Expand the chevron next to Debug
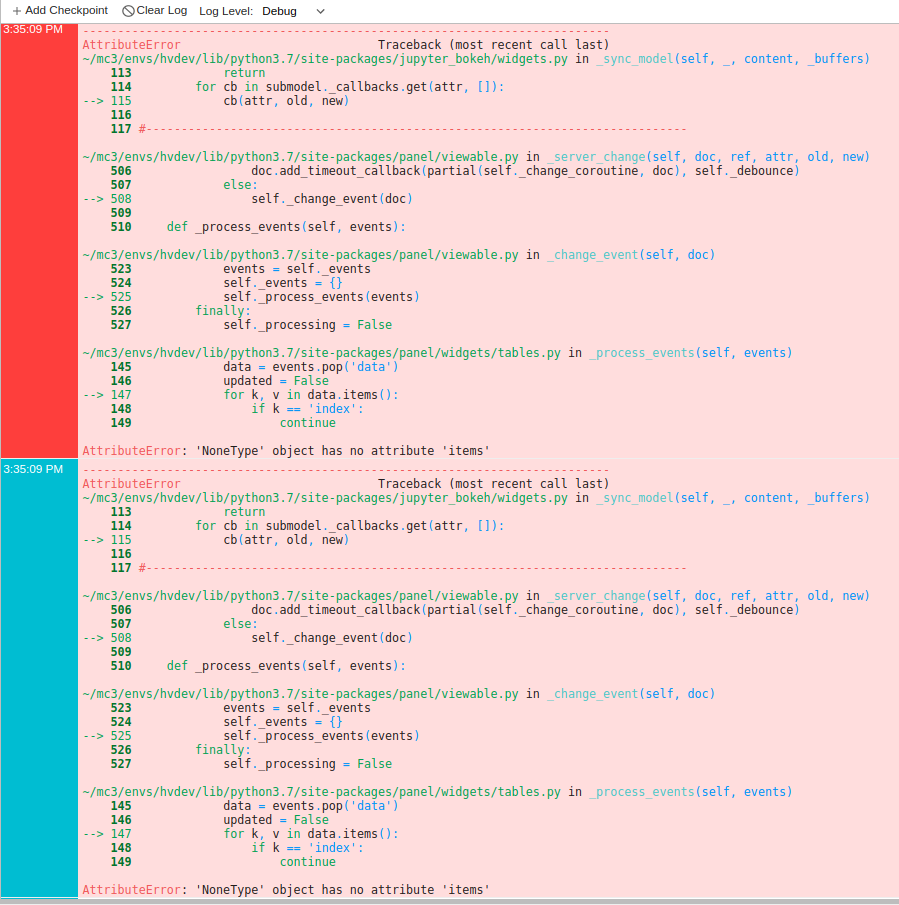Image resolution: width=899 pixels, height=905 pixels. 320,12
